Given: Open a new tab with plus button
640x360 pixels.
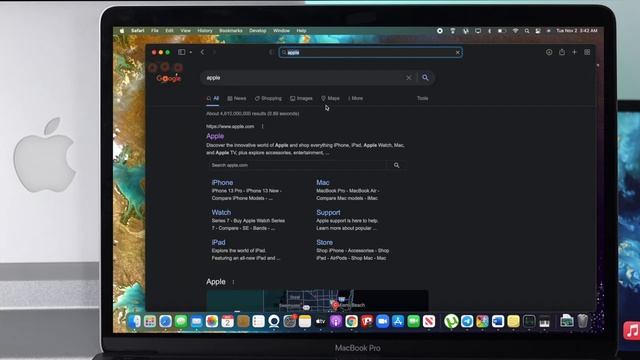Looking at the screenshot, I should click(574, 52).
